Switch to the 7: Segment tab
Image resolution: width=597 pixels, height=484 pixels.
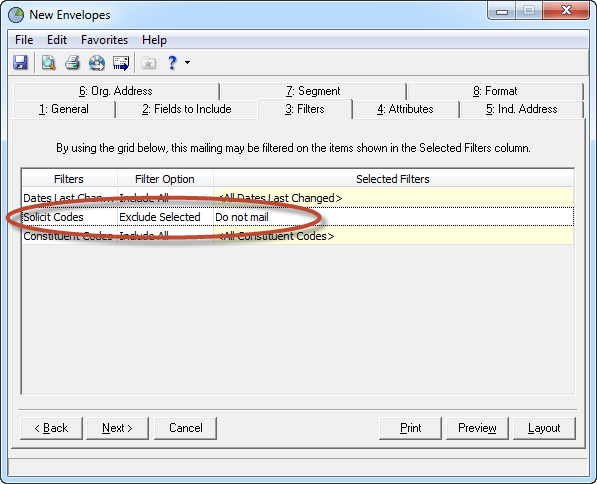[x=313, y=91]
